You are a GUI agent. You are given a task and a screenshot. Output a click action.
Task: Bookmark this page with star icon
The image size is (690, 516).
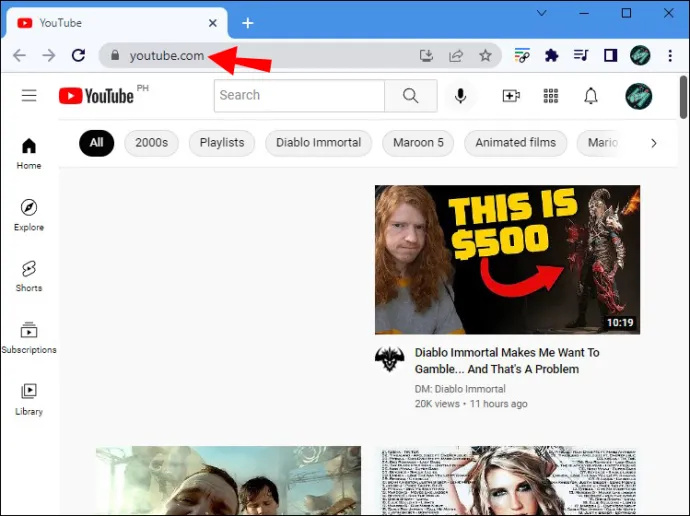coord(485,55)
